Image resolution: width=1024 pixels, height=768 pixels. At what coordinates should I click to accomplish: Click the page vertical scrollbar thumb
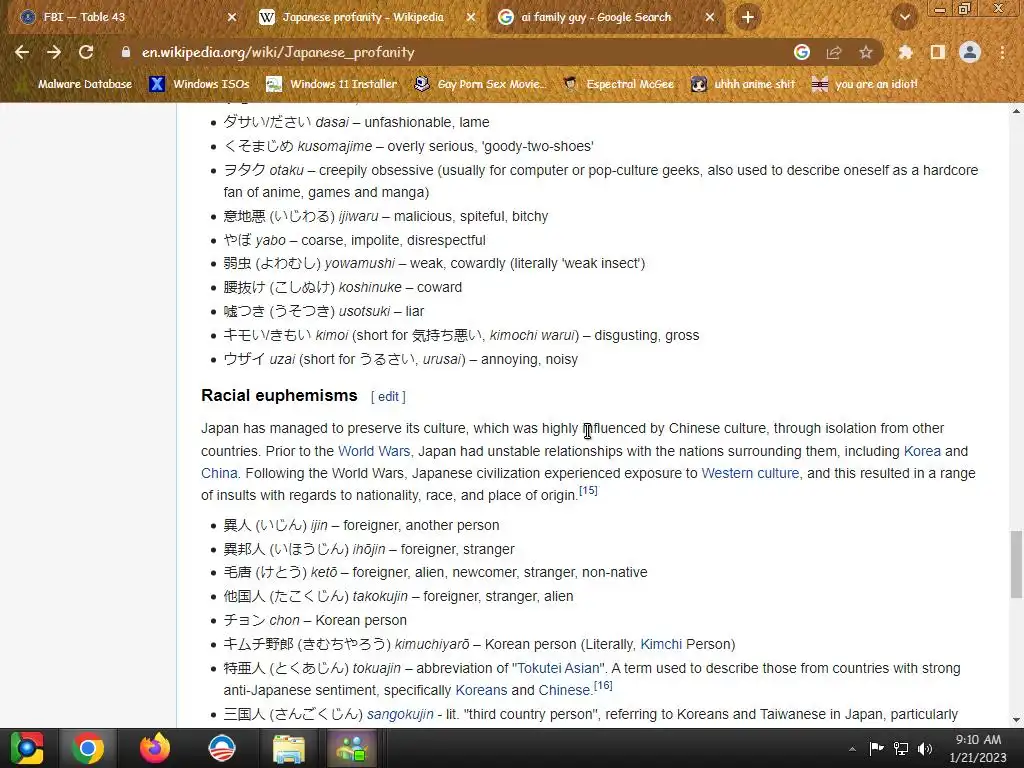point(1016,564)
